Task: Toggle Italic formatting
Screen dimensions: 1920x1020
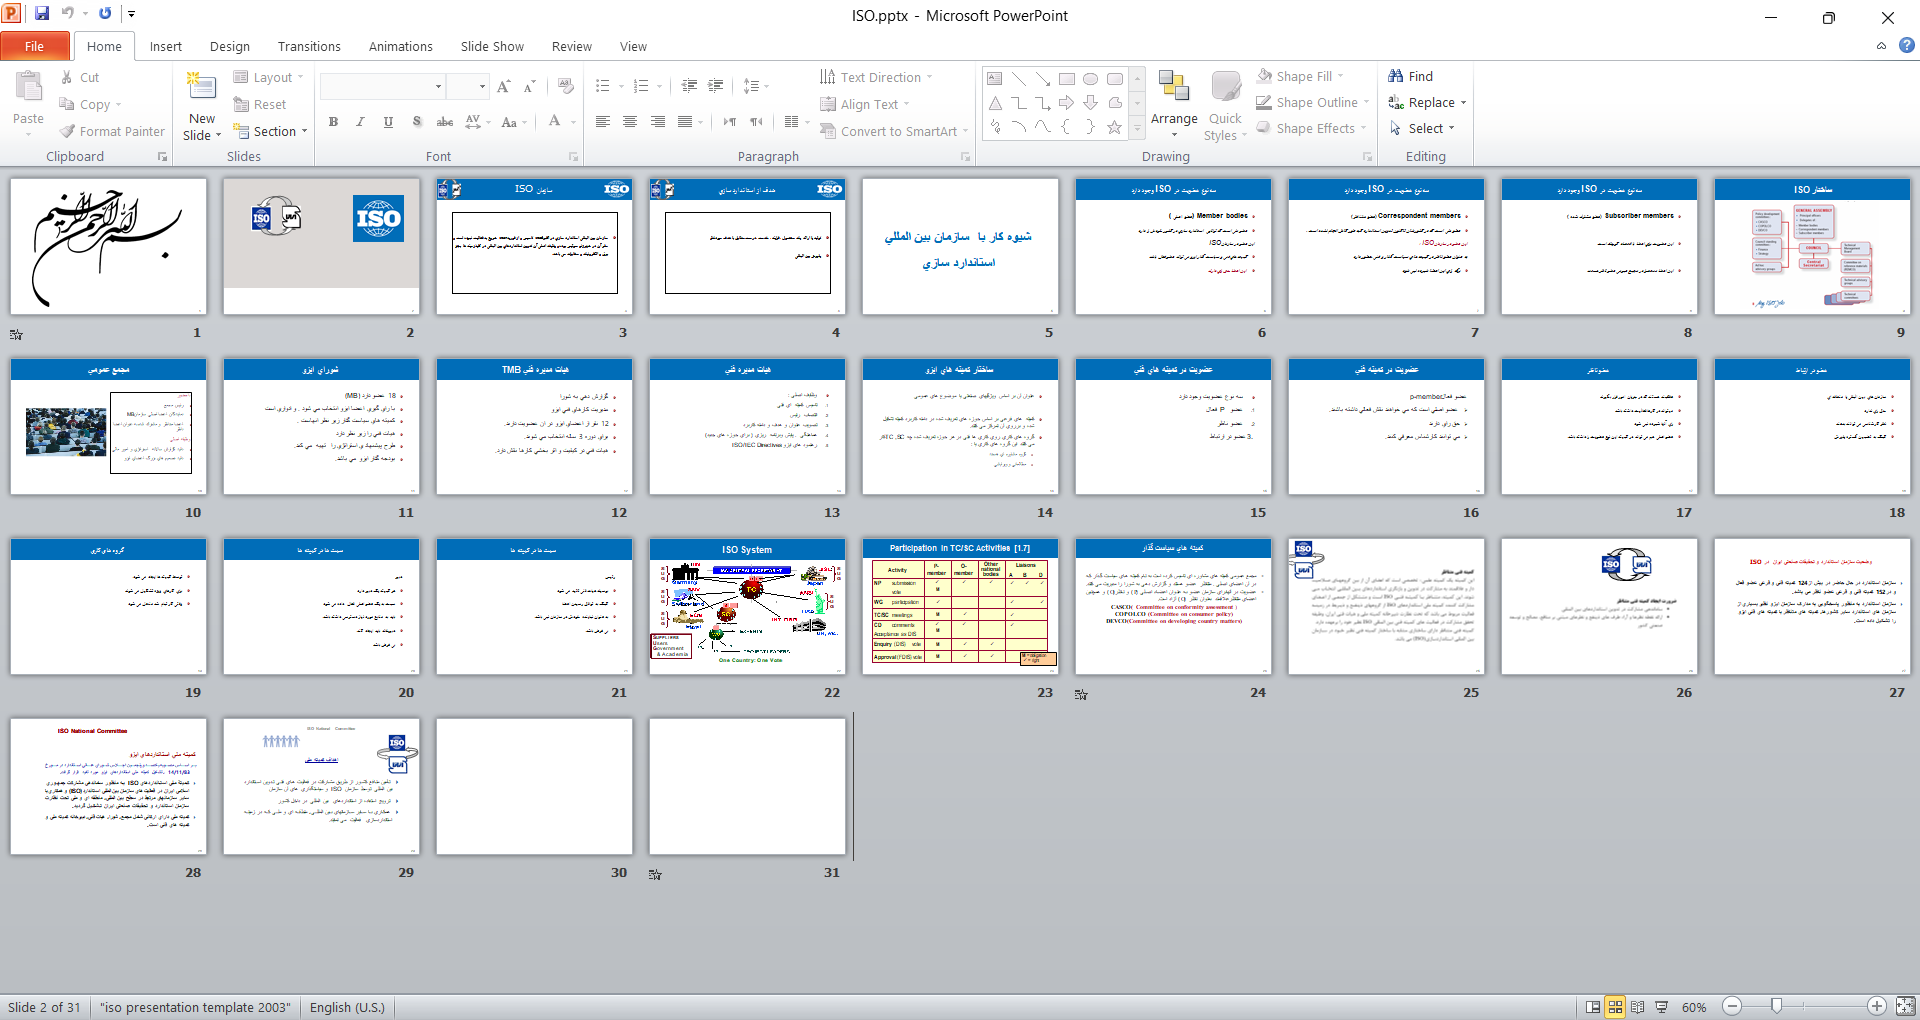Action: pos(360,122)
